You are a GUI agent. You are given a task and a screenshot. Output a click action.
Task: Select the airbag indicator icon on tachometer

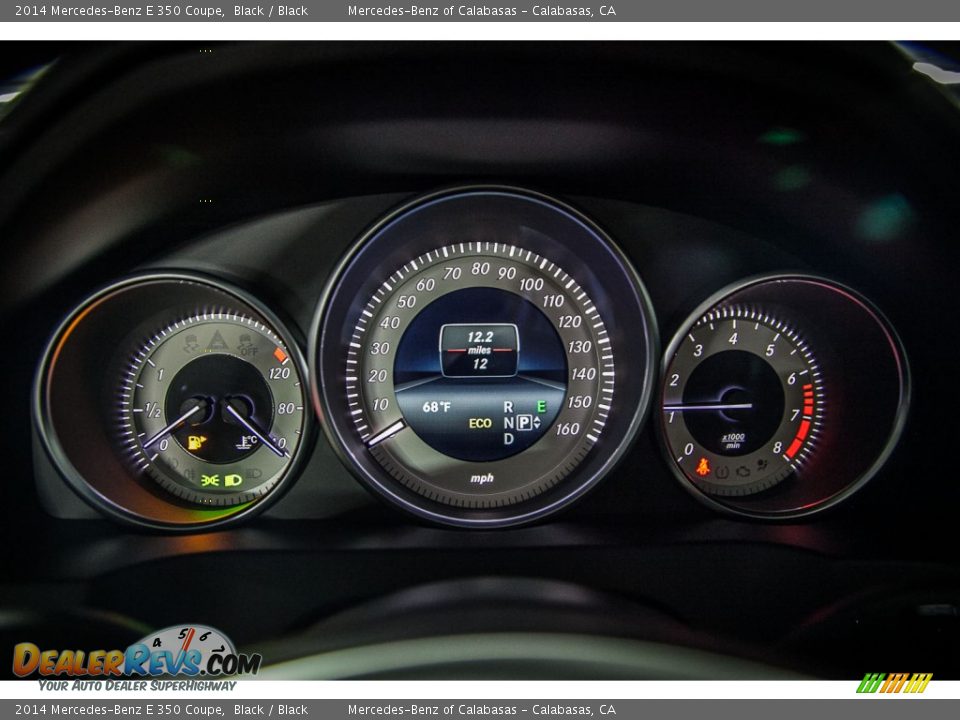click(761, 465)
